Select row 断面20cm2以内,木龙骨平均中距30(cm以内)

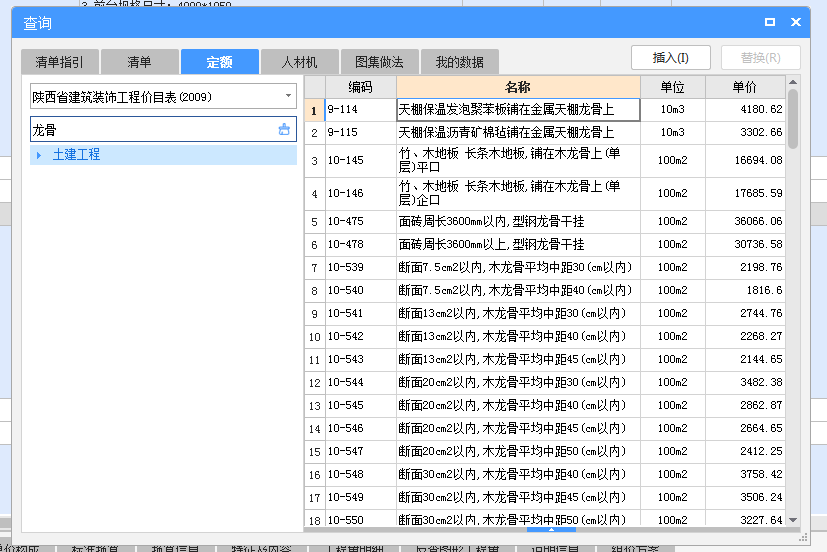pyautogui.click(x=518, y=383)
